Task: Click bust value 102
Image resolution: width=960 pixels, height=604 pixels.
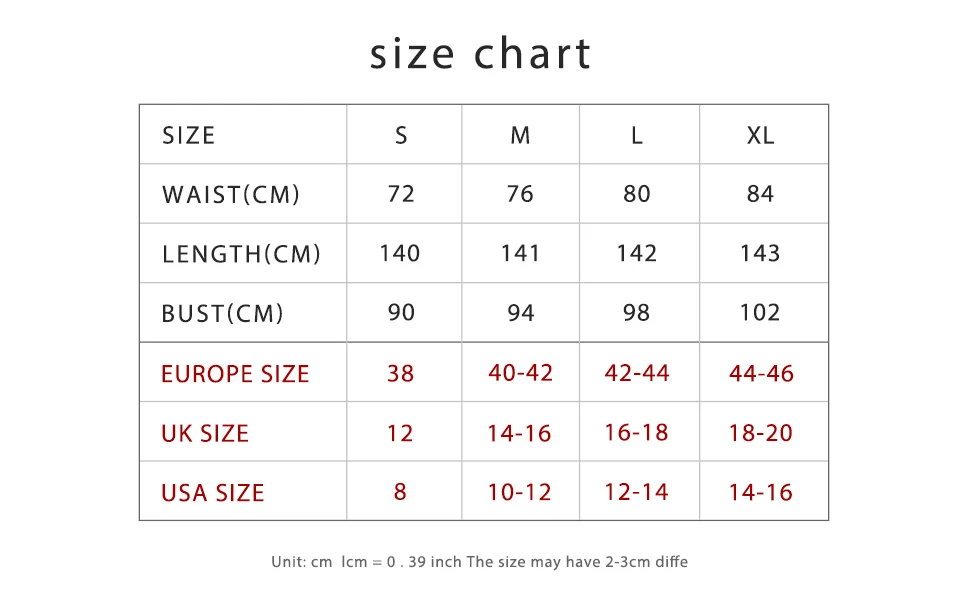Action: [x=760, y=313]
